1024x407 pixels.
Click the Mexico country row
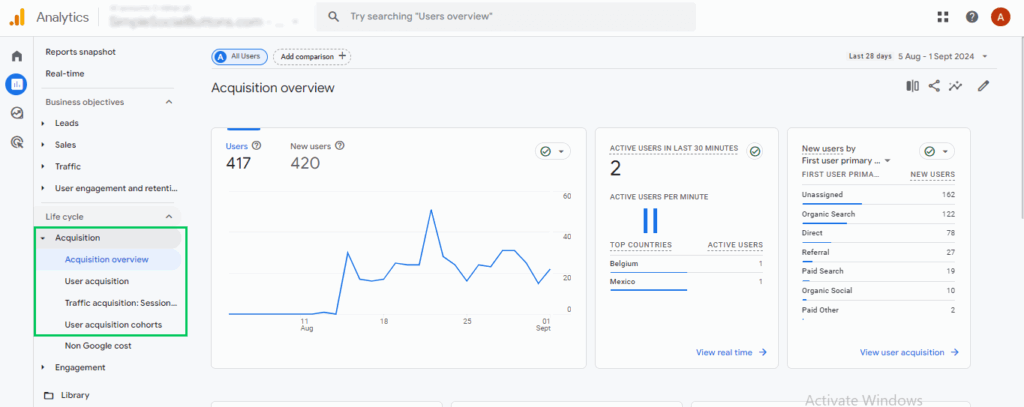click(x=686, y=283)
